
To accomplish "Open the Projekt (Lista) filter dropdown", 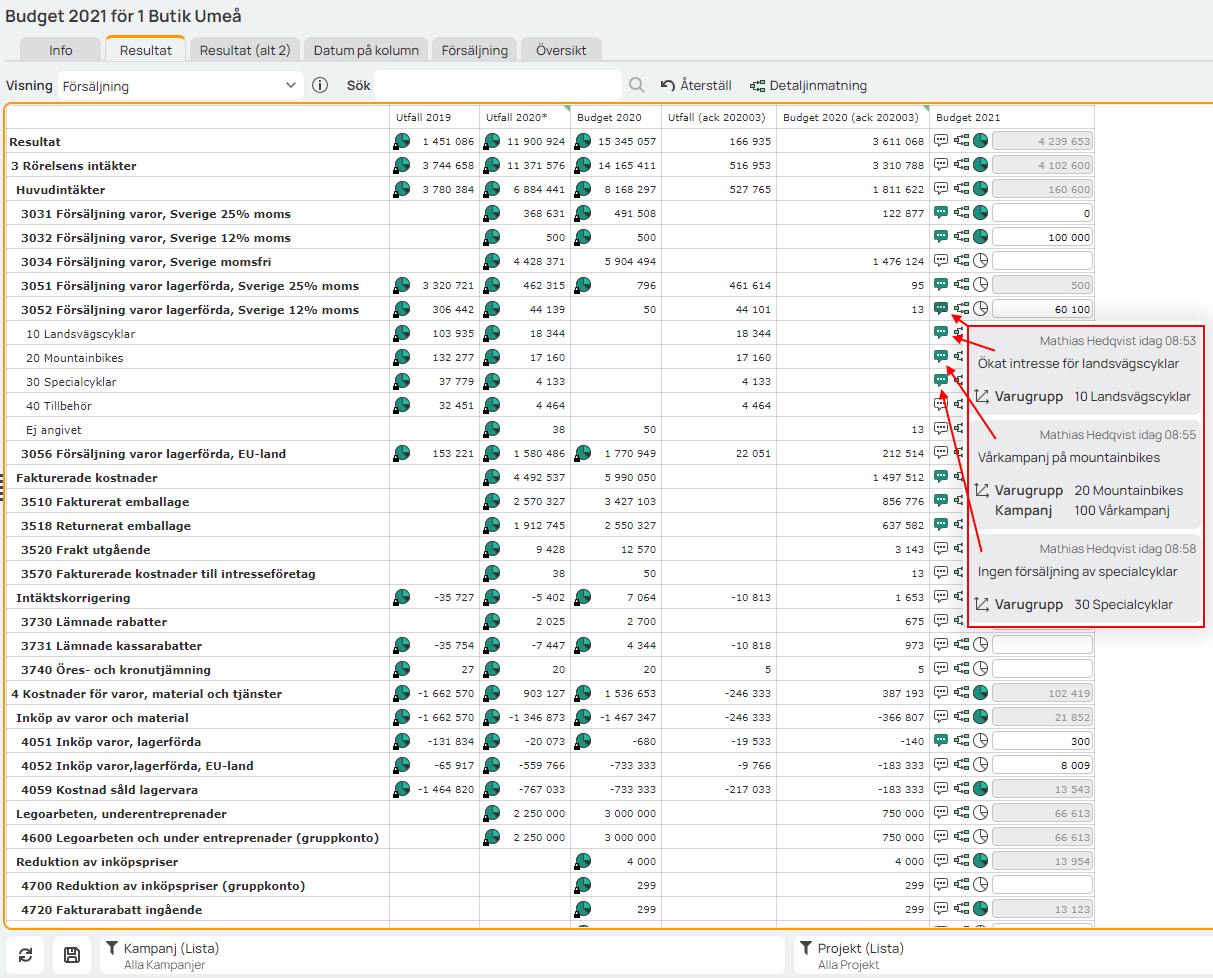I will [1003, 955].
